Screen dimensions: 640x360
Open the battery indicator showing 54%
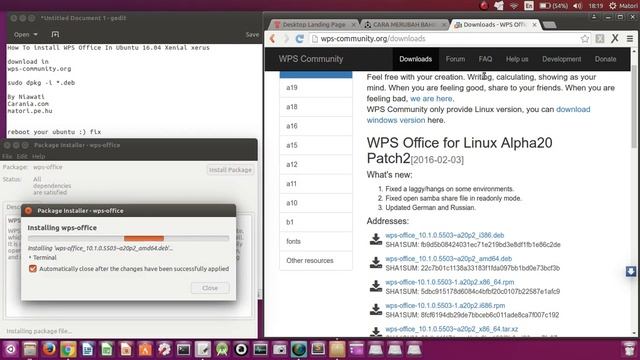point(553,6)
